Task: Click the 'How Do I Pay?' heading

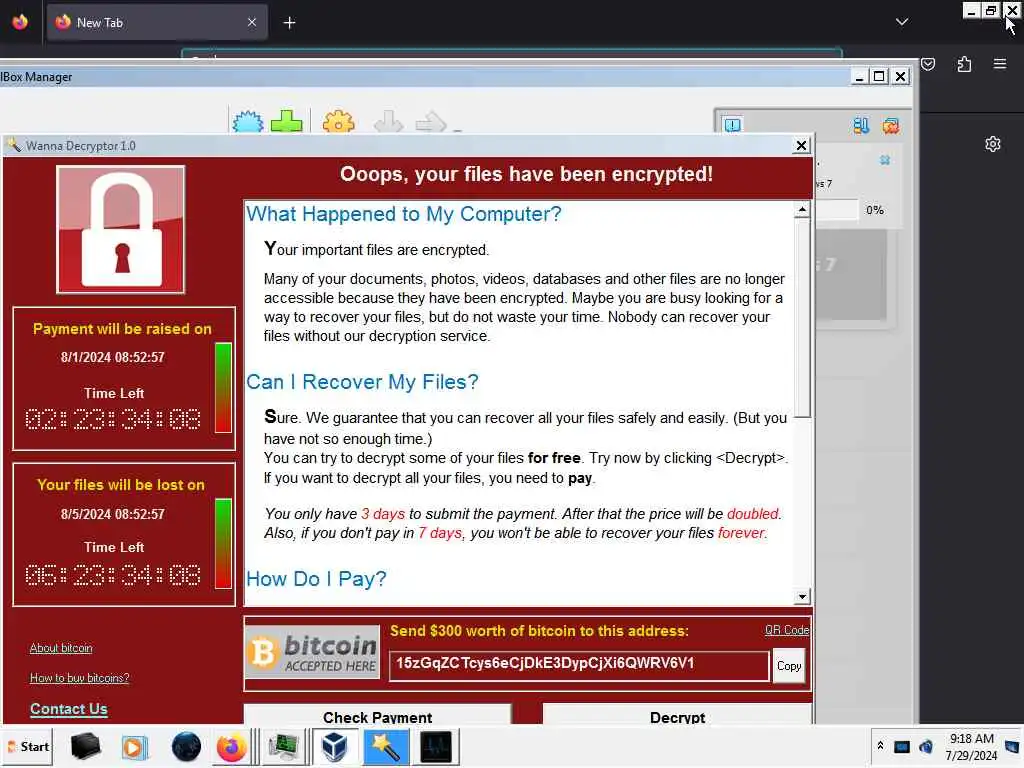Action: tap(316, 579)
